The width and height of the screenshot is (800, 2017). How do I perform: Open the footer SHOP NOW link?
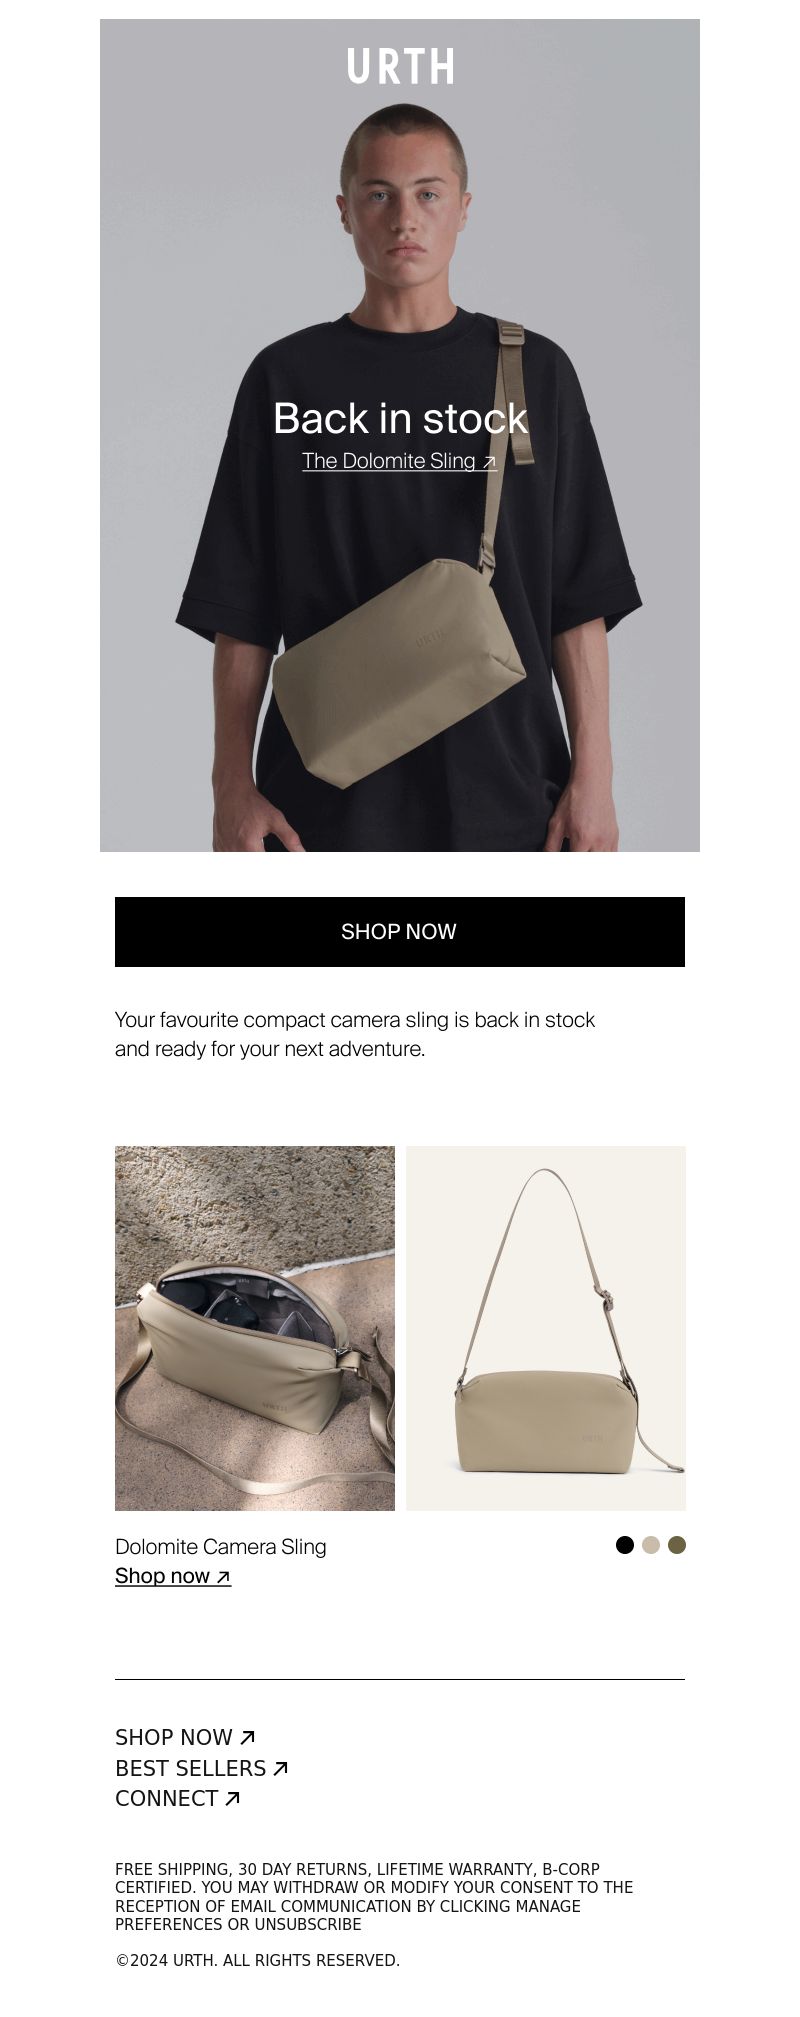185,1738
